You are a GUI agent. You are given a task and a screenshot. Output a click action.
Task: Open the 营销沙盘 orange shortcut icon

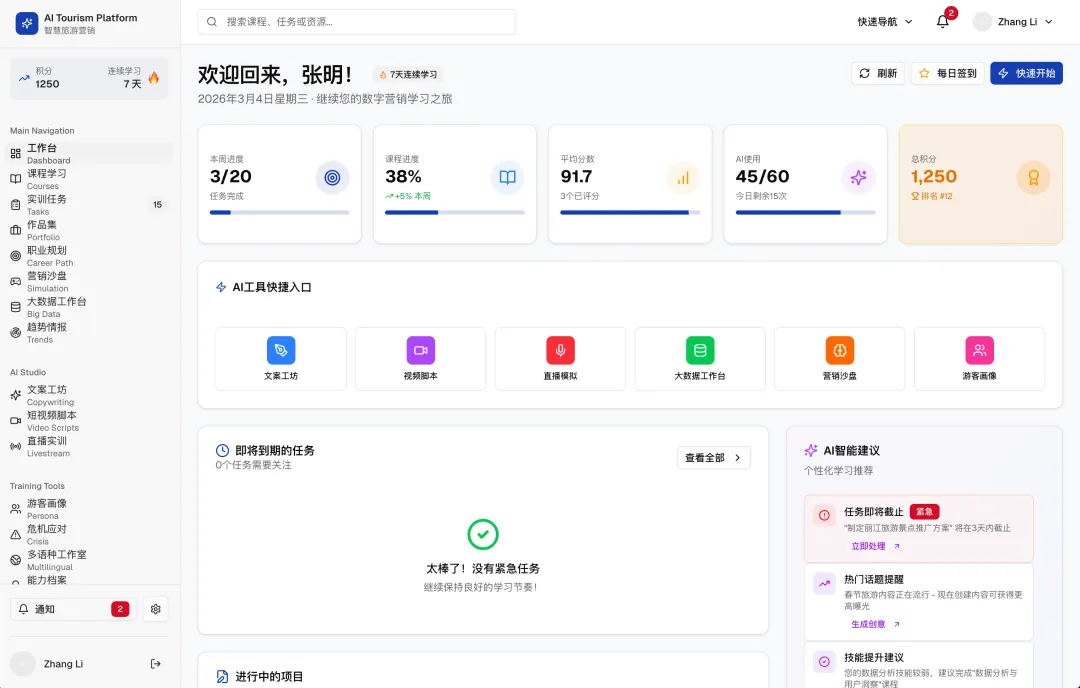(x=840, y=351)
